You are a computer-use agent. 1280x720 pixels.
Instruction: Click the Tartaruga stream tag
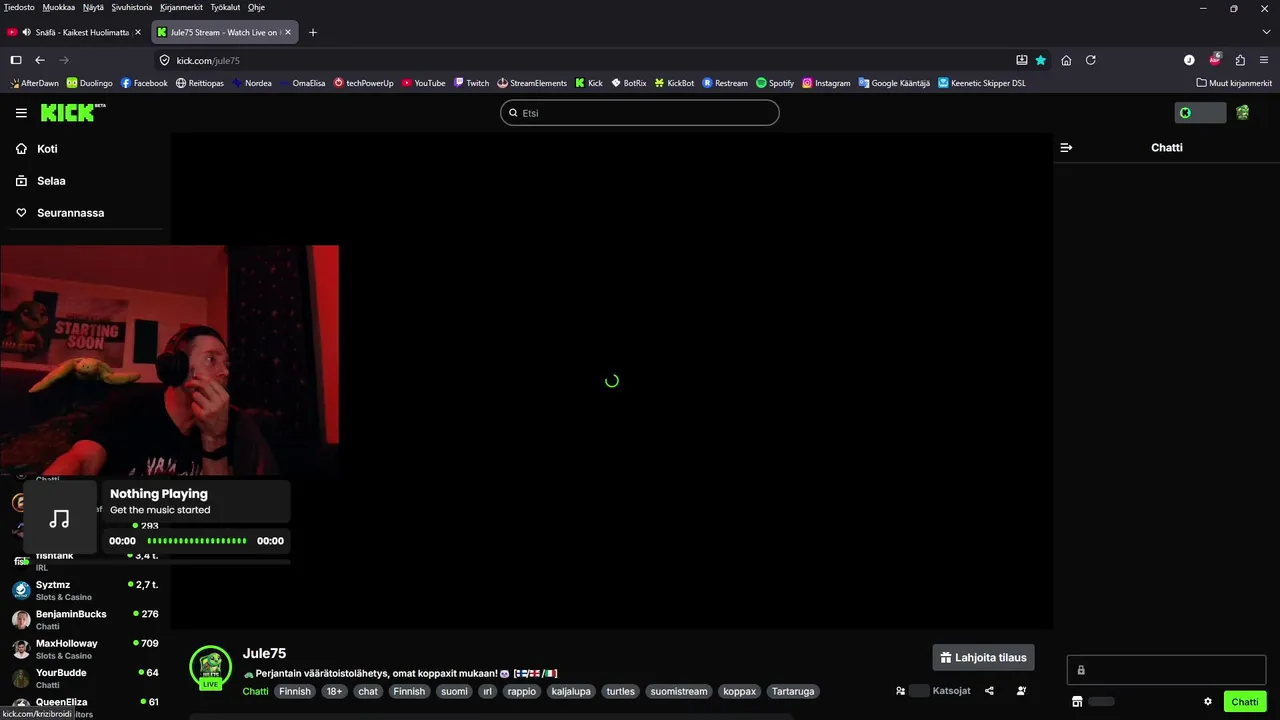click(x=793, y=691)
